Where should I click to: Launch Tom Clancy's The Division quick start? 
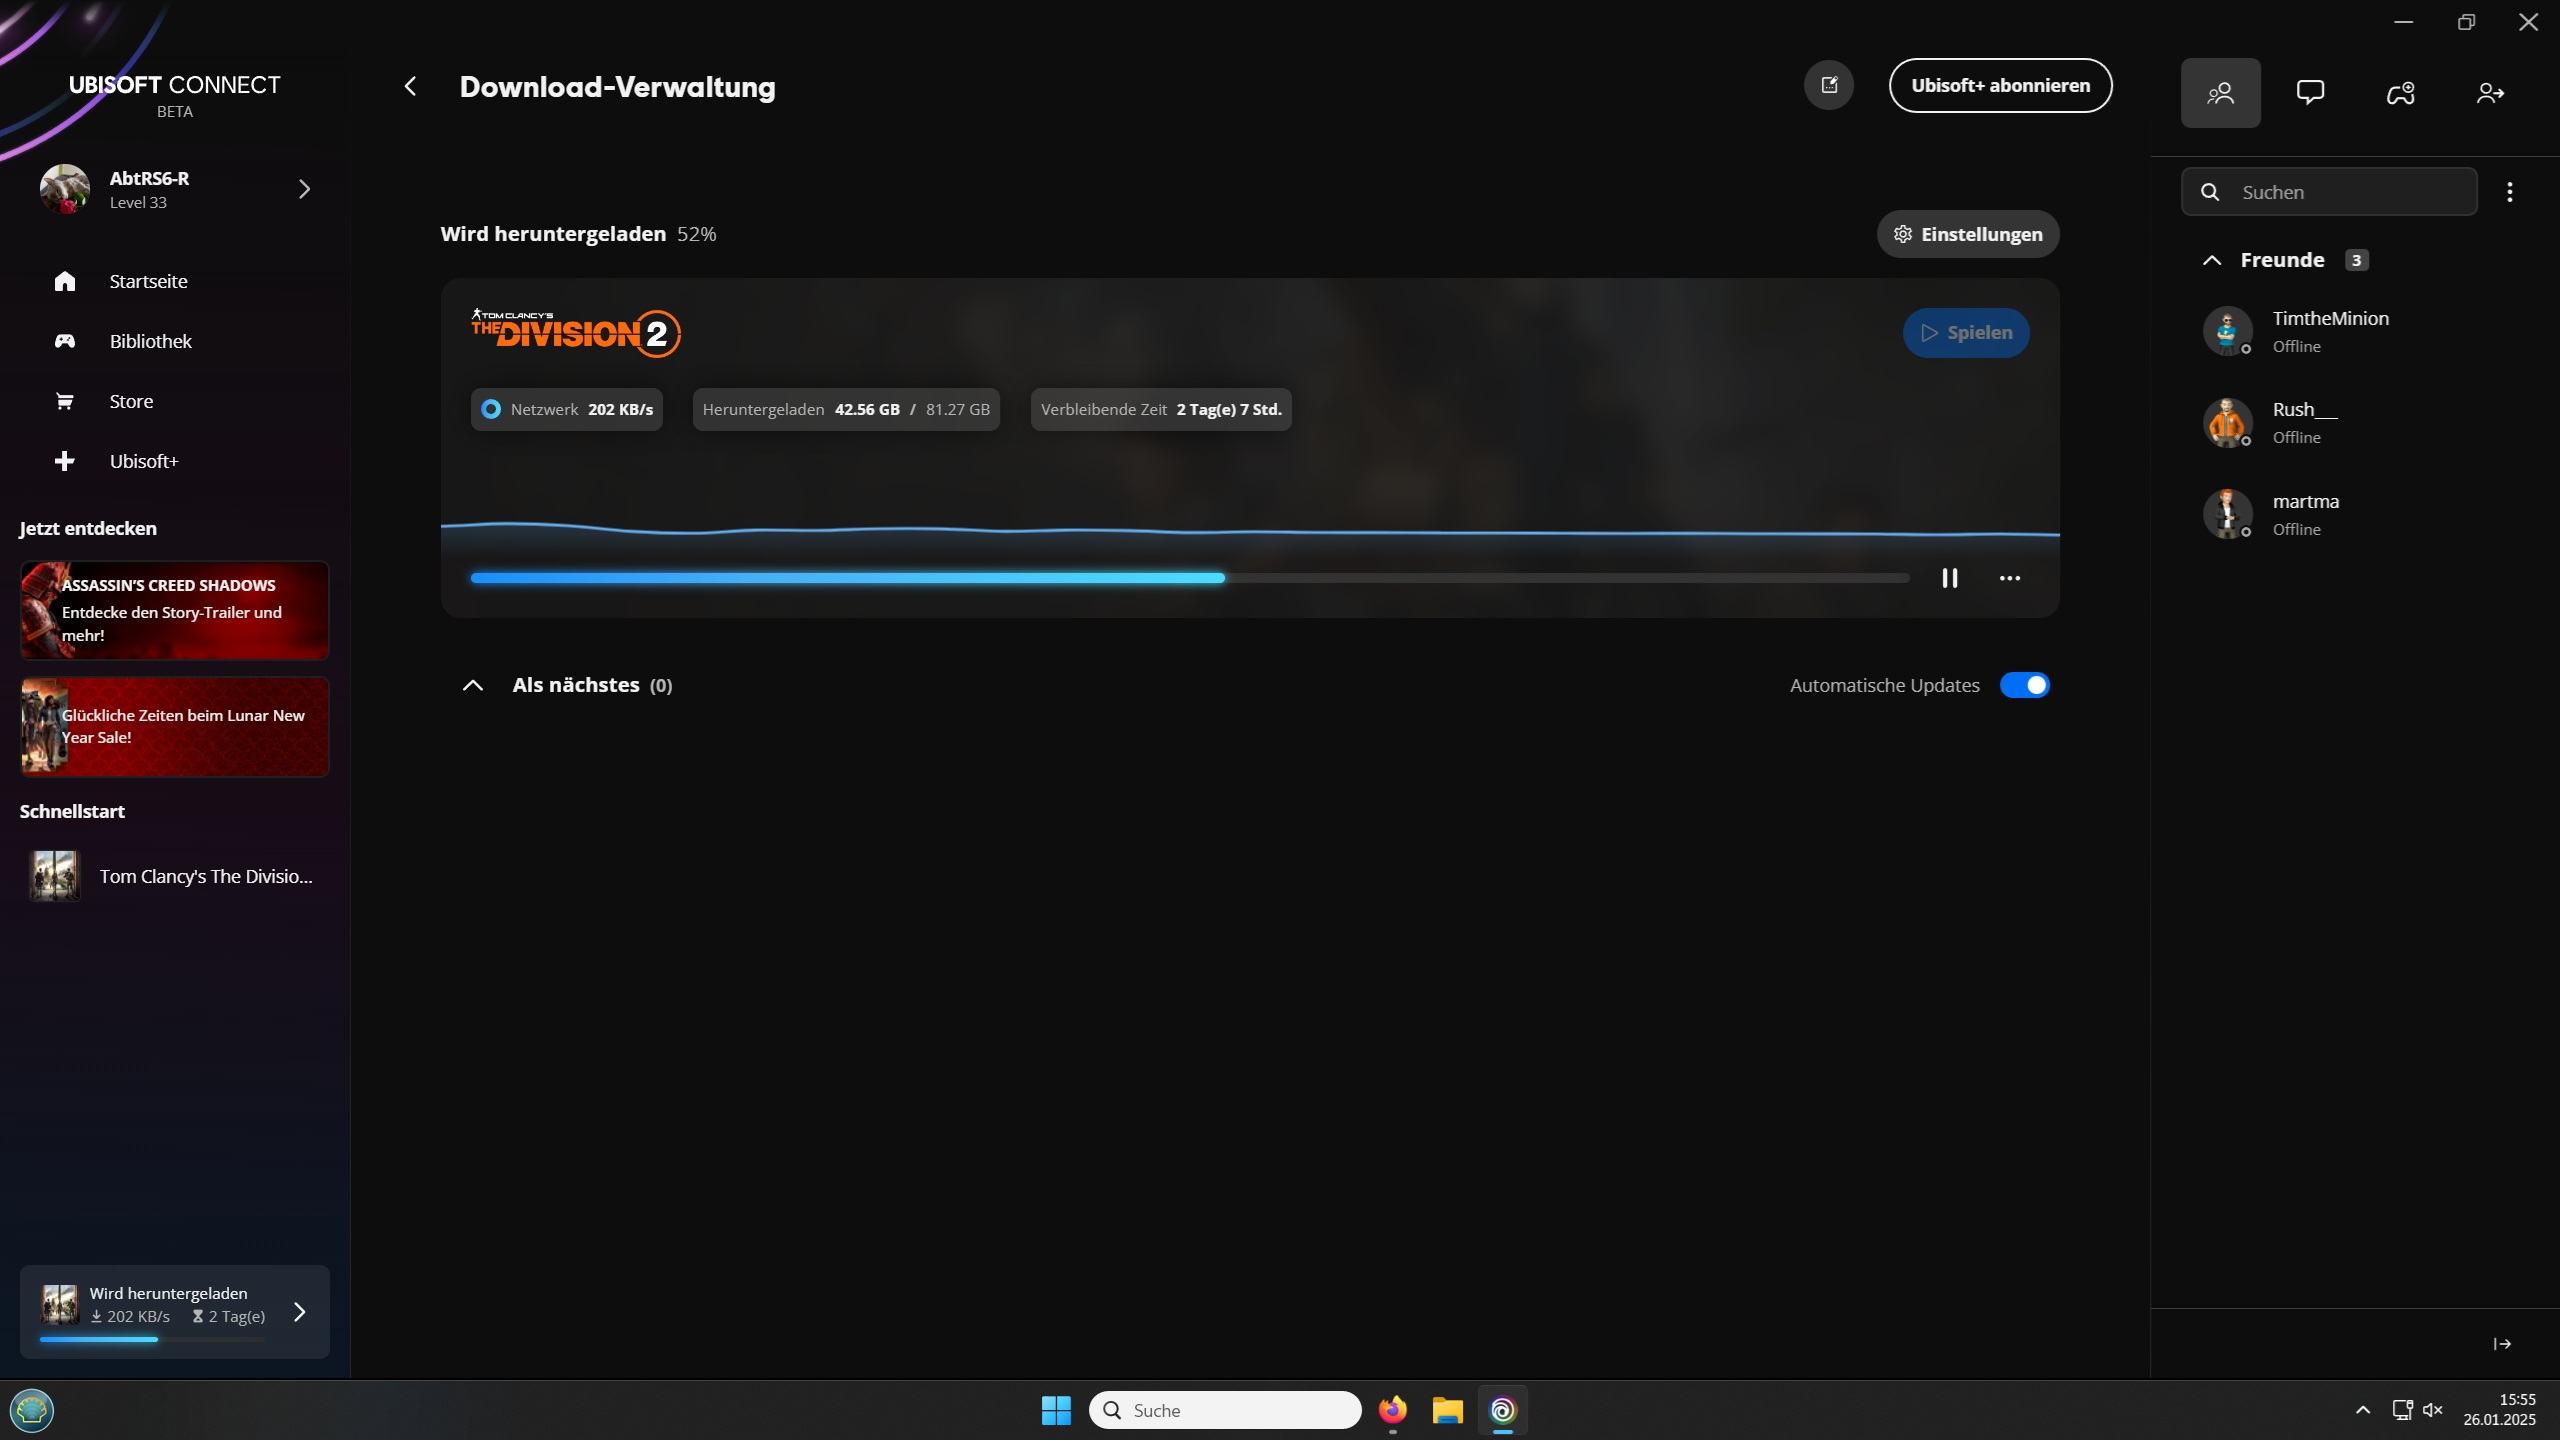tap(175, 876)
